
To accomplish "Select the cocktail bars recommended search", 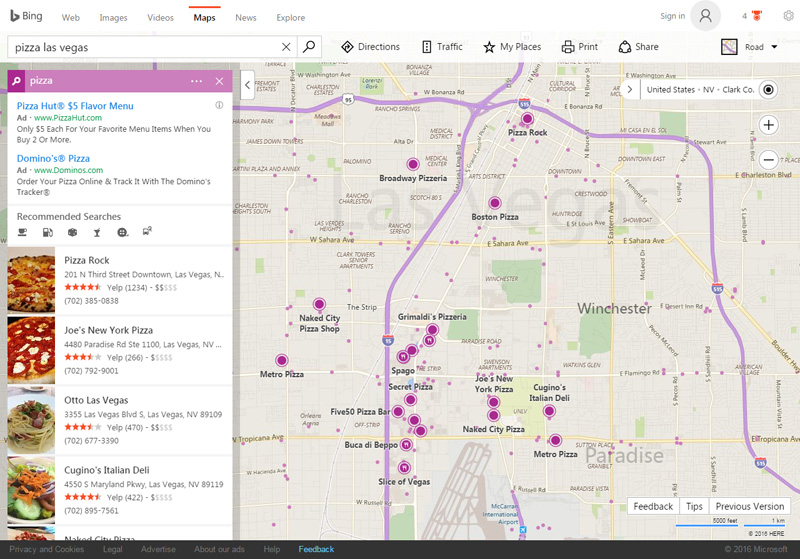I will tap(97, 233).
